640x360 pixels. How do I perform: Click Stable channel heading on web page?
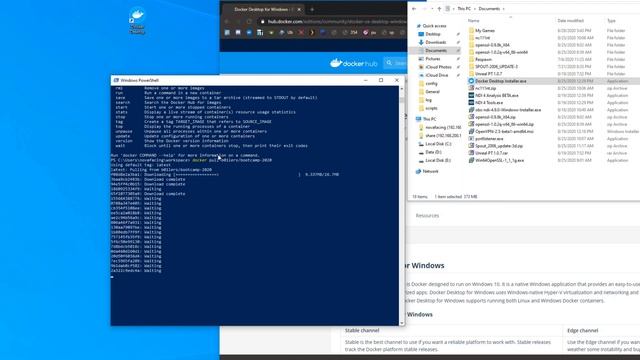coord(362,331)
